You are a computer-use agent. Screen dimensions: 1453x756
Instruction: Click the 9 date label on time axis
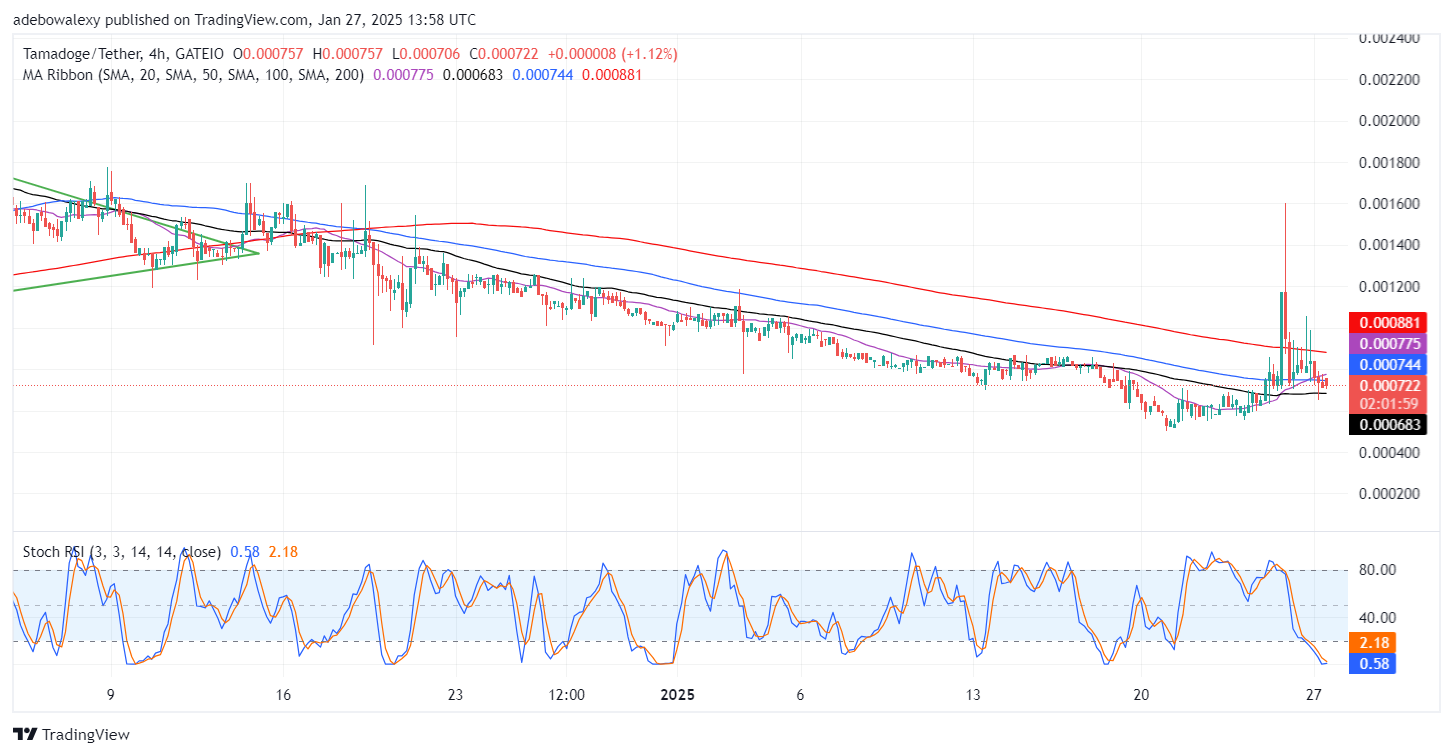[x=111, y=694]
